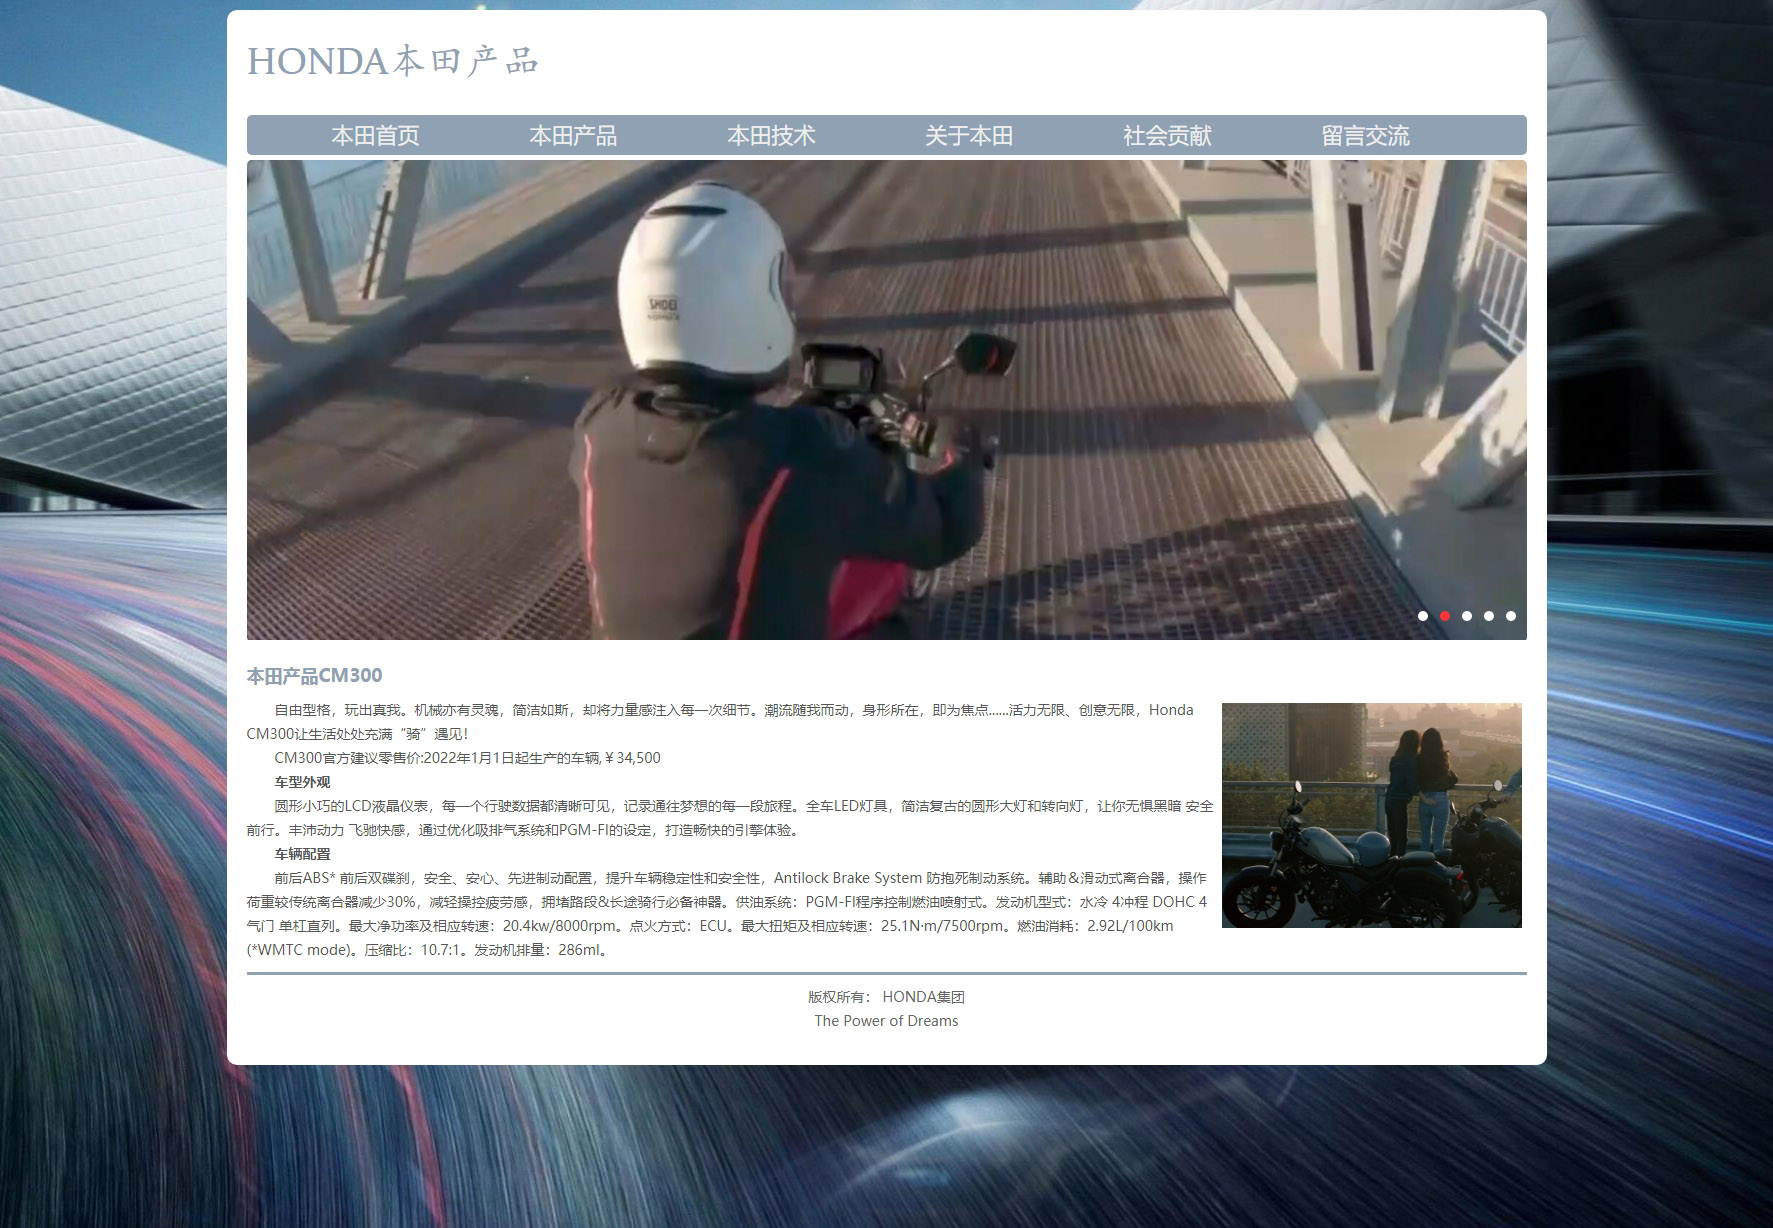This screenshot has height=1228, width=1773.
Task: Click The Power of Dreams slogan
Action: 886,1021
